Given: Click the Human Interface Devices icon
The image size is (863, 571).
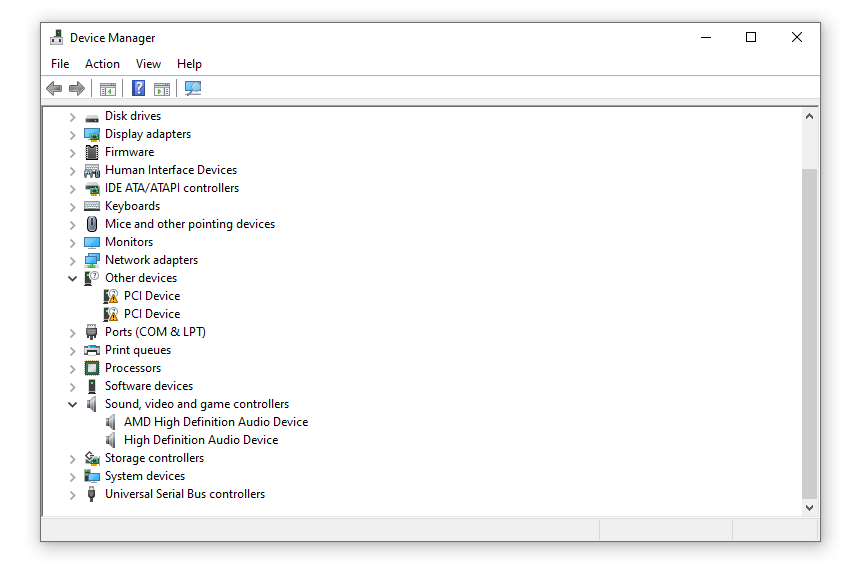Looking at the screenshot, I should click(x=92, y=171).
